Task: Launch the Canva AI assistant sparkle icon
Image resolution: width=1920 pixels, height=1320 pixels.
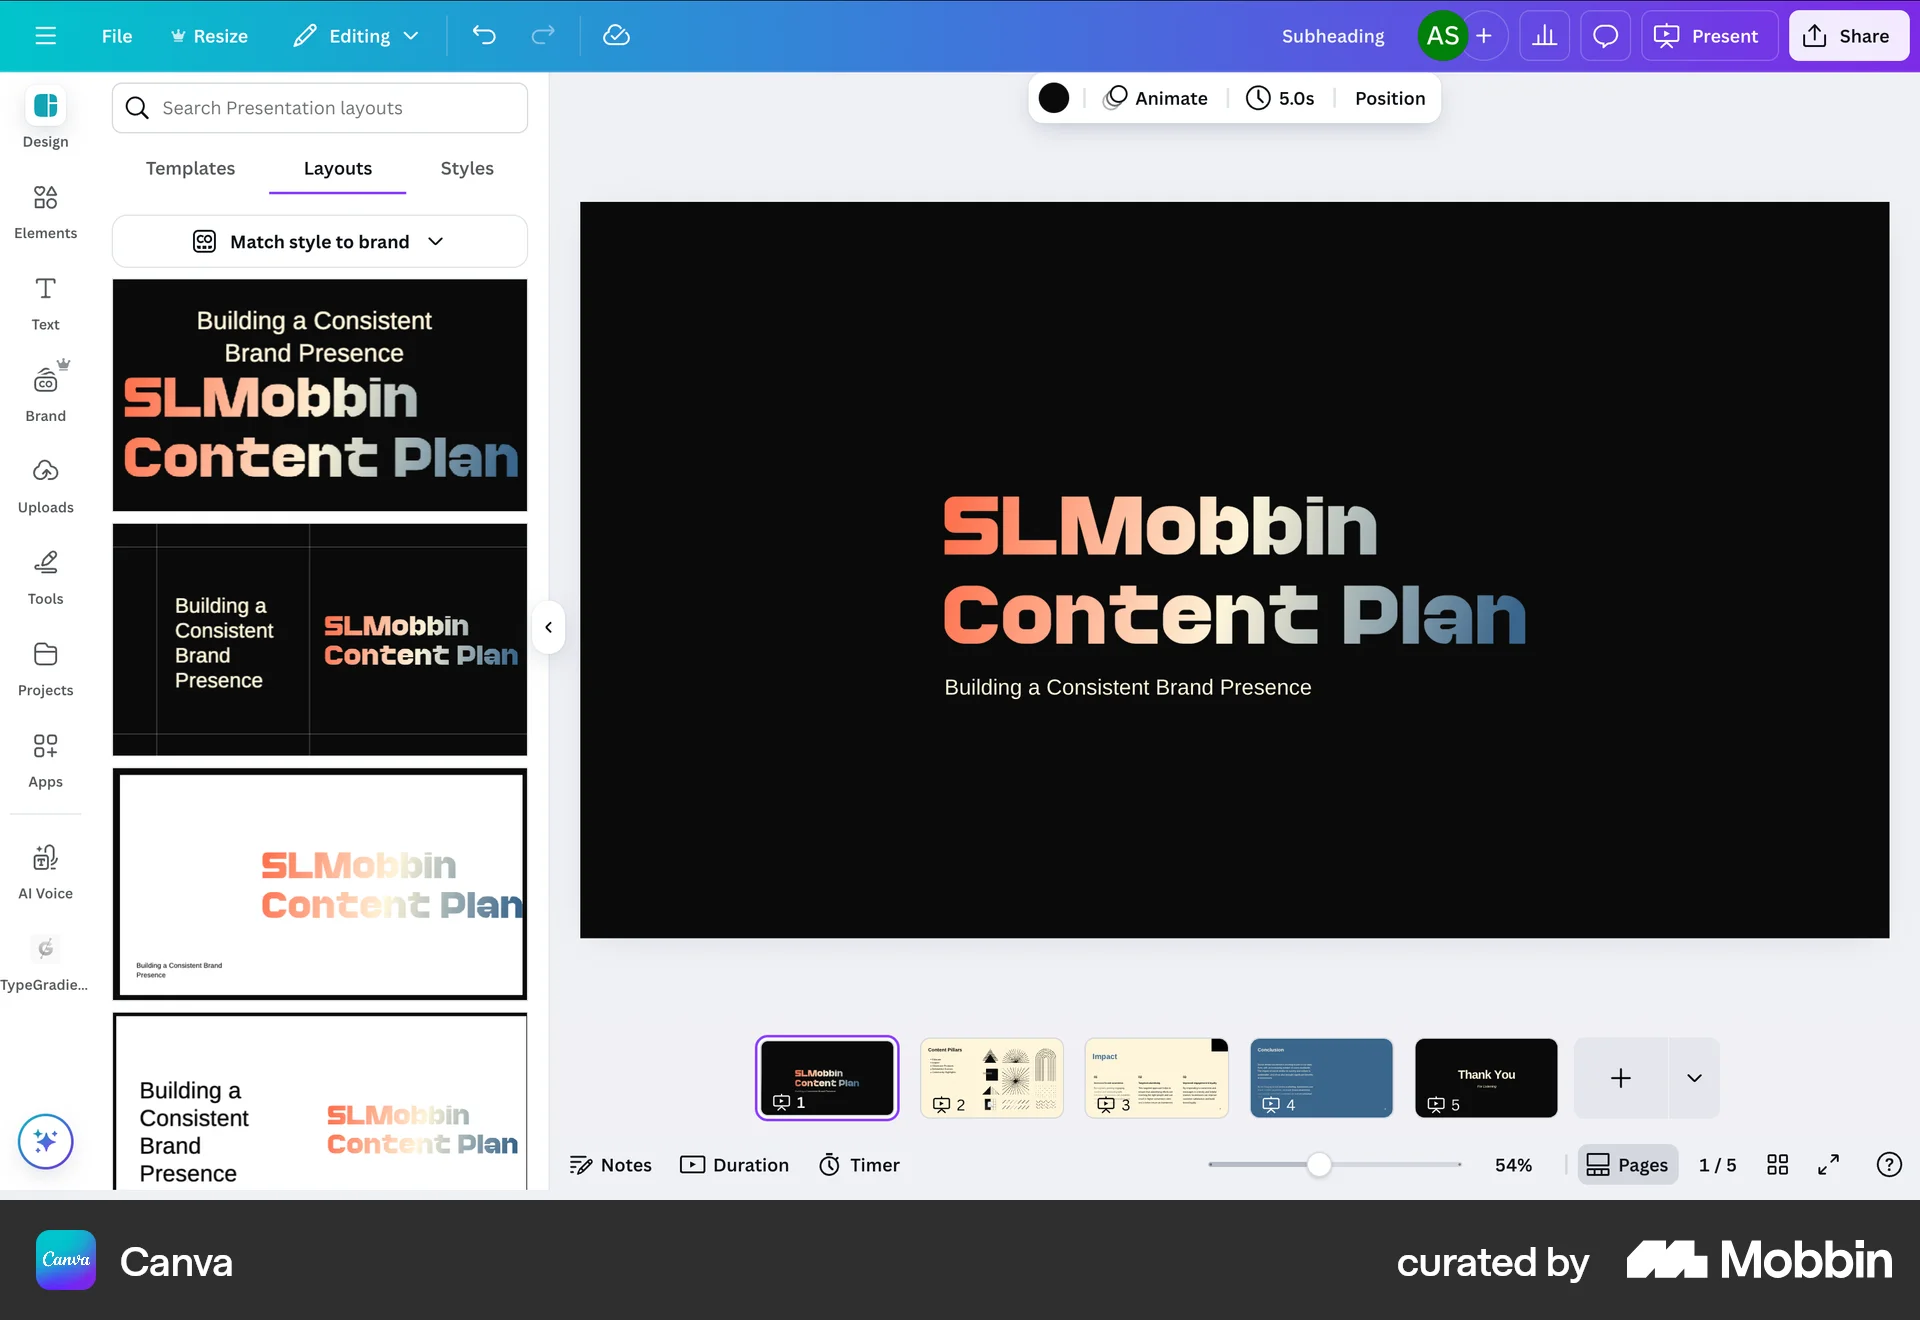Action: point(45,1141)
